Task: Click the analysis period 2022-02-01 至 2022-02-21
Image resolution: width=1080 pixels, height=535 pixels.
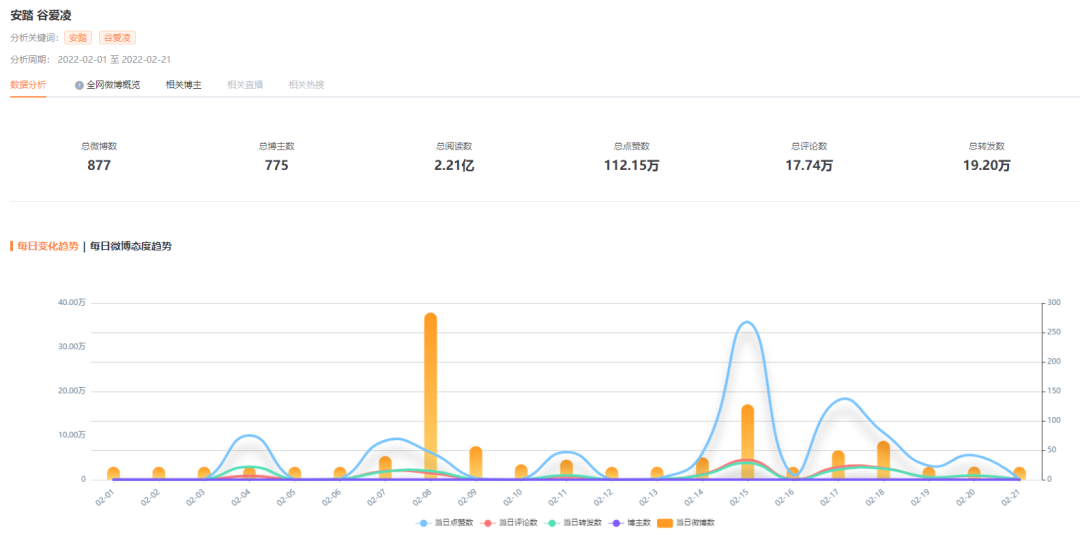Action: 115,59
